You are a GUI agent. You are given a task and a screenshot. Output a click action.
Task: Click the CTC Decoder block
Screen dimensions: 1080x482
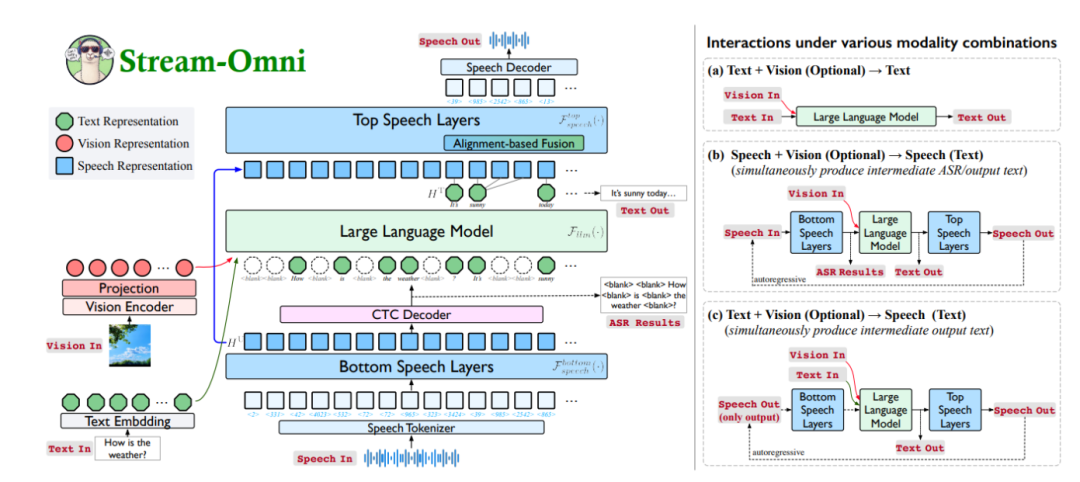click(411, 315)
